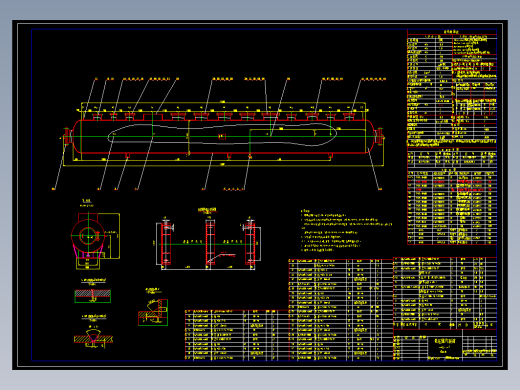The image size is (520, 390).
Task: Click the saddle support detail with red columns
Action: coord(208,243)
